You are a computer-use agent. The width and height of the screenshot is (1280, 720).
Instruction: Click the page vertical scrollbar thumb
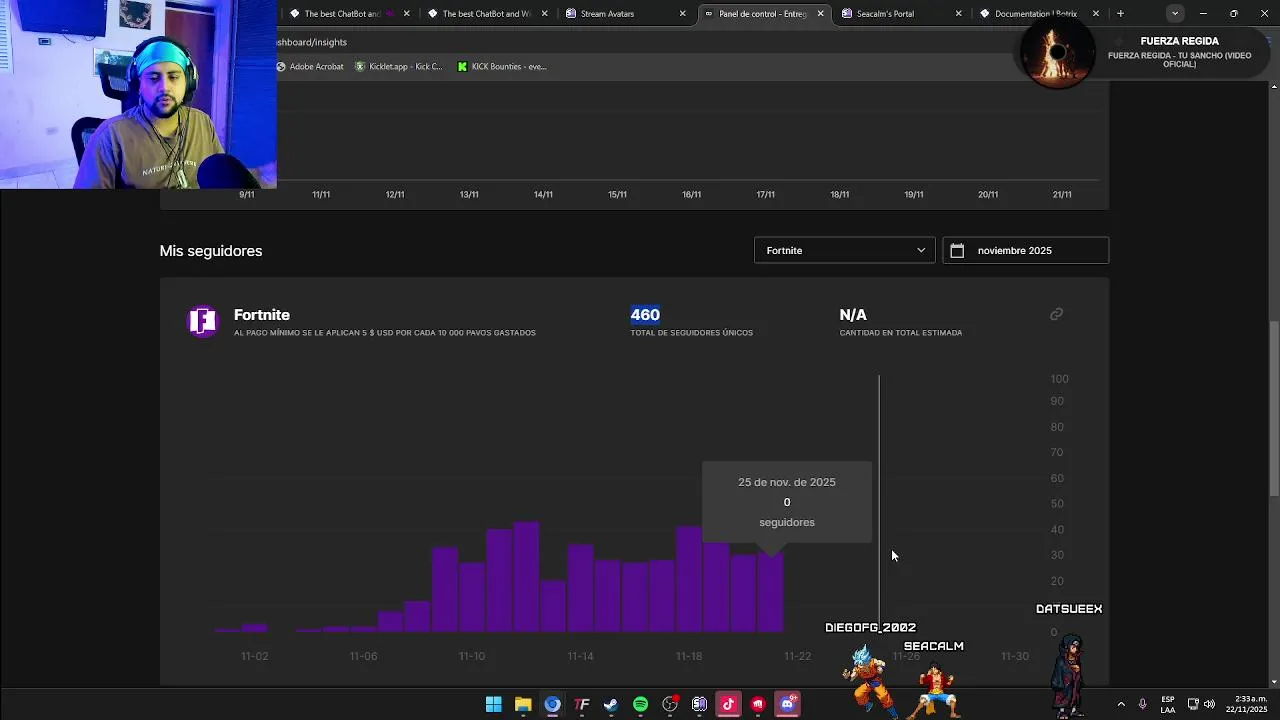click(1274, 408)
